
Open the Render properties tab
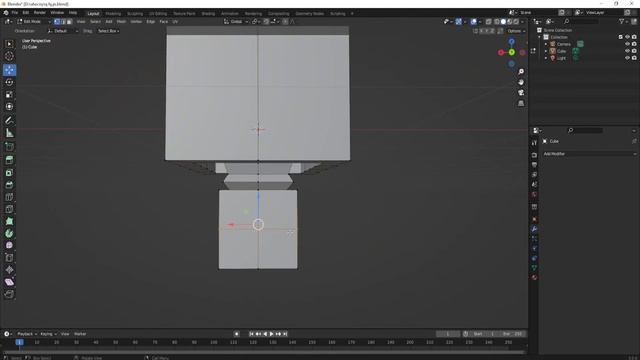534,155
